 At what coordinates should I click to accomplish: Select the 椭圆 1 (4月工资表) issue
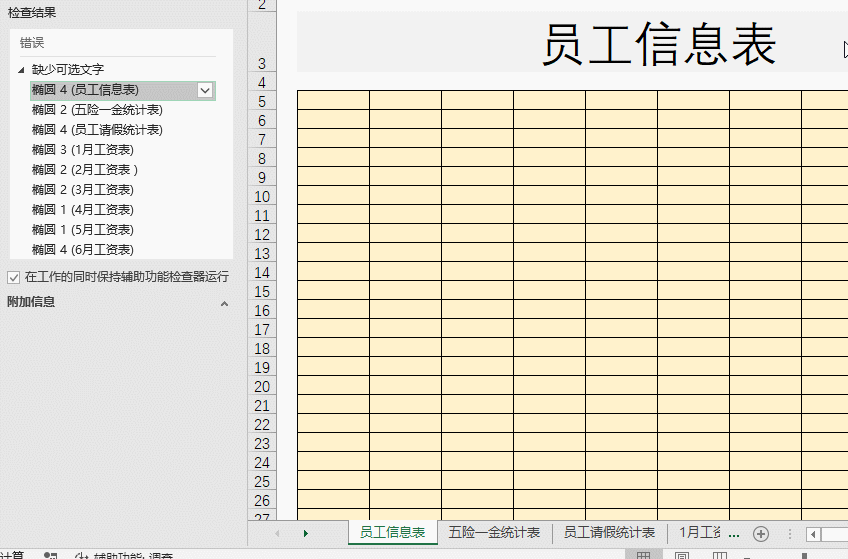[82, 210]
